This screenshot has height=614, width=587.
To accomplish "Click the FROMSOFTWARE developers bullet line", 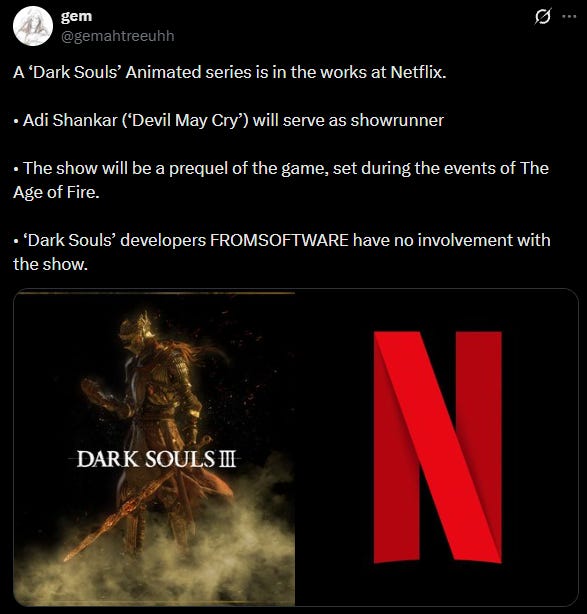I will click(x=282, y=240).
